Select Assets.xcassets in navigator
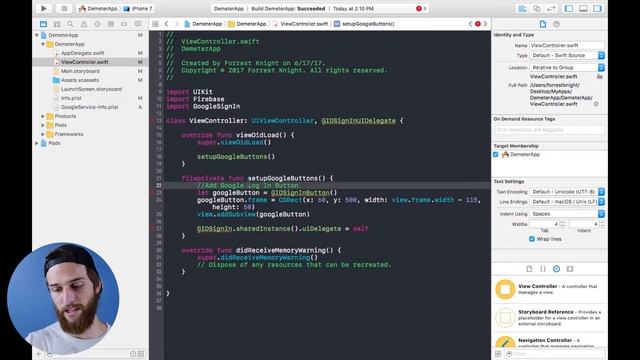640x360 pixels. coord(80,80)
